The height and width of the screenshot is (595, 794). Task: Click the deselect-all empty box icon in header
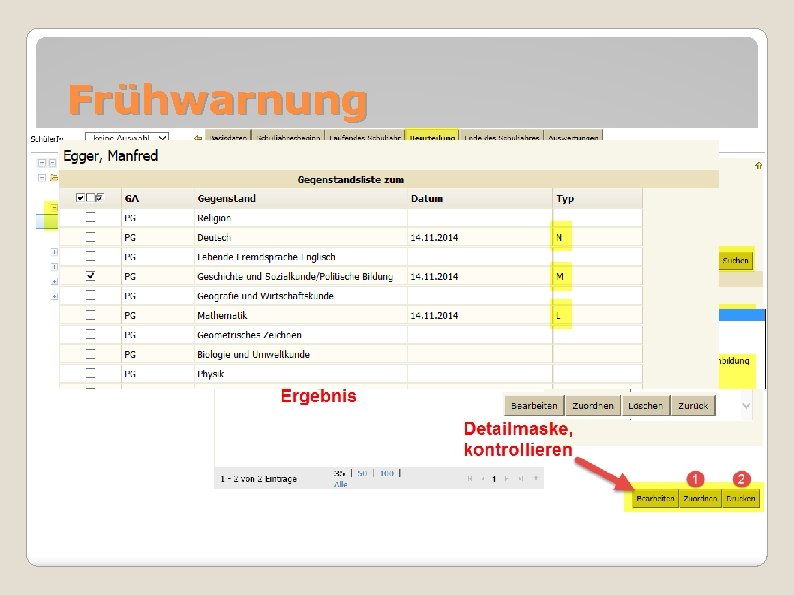click(90, 197)
